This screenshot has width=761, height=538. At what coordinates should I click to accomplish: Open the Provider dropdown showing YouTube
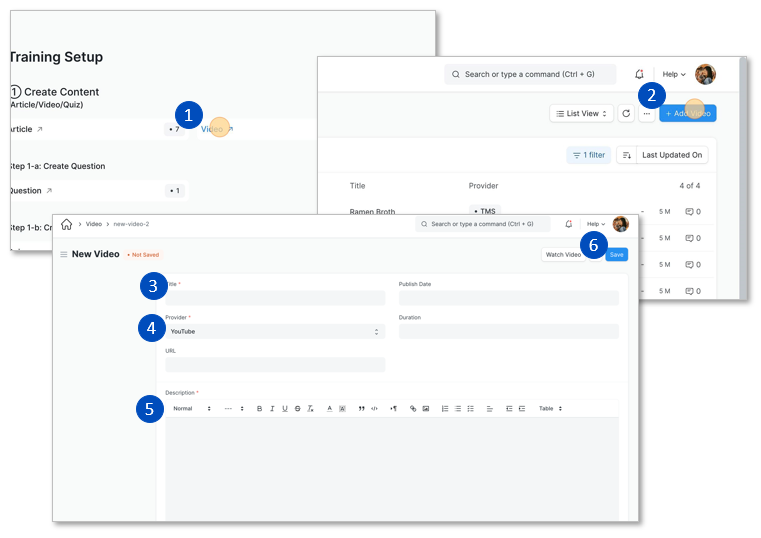[275, 331]
